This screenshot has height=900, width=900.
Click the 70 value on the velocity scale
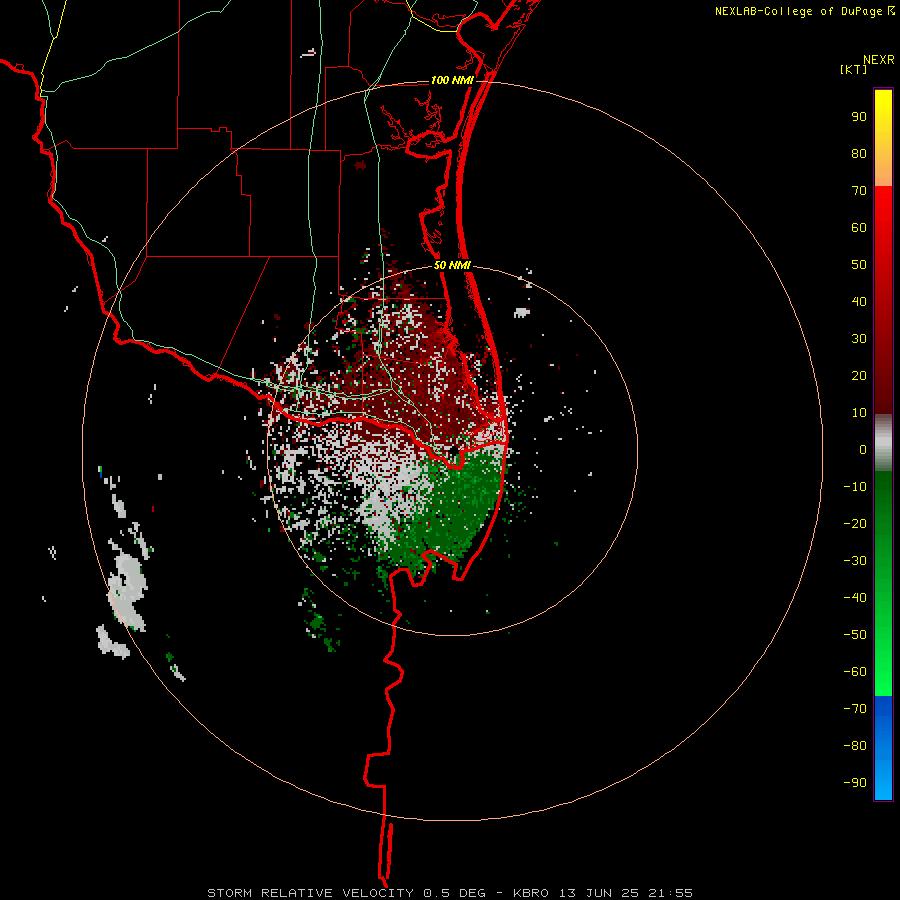pyautogui.click(x=859, y=191)
